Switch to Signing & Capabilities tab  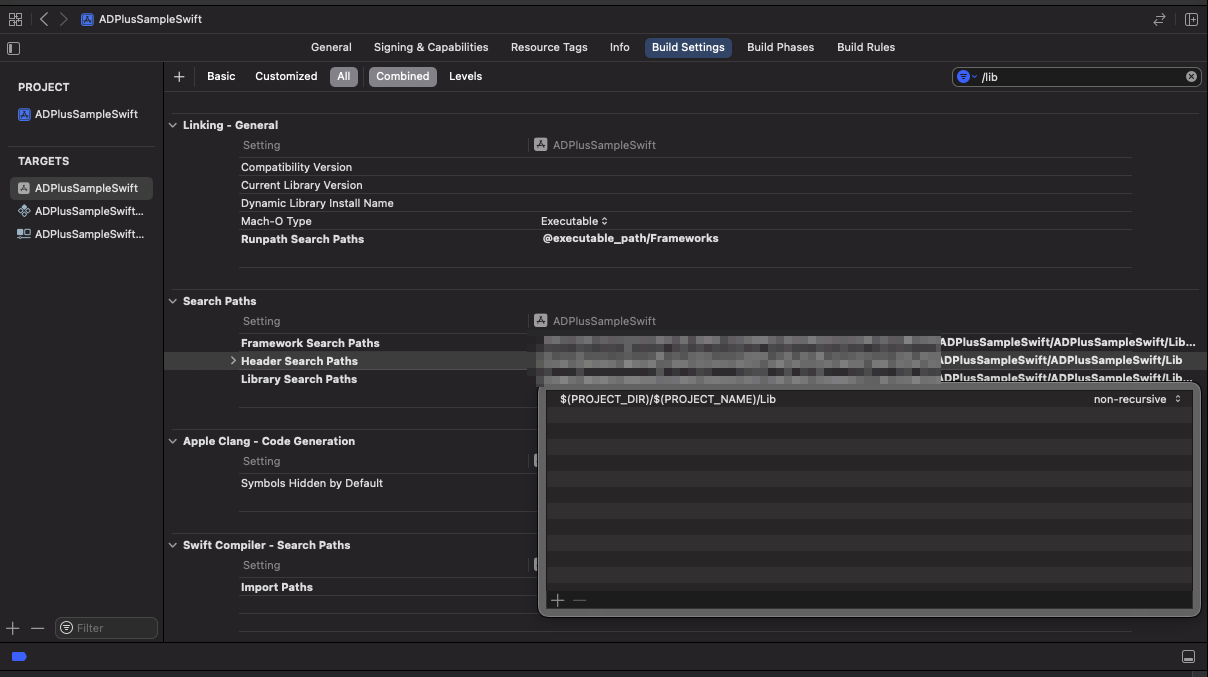tap(431, 47)
